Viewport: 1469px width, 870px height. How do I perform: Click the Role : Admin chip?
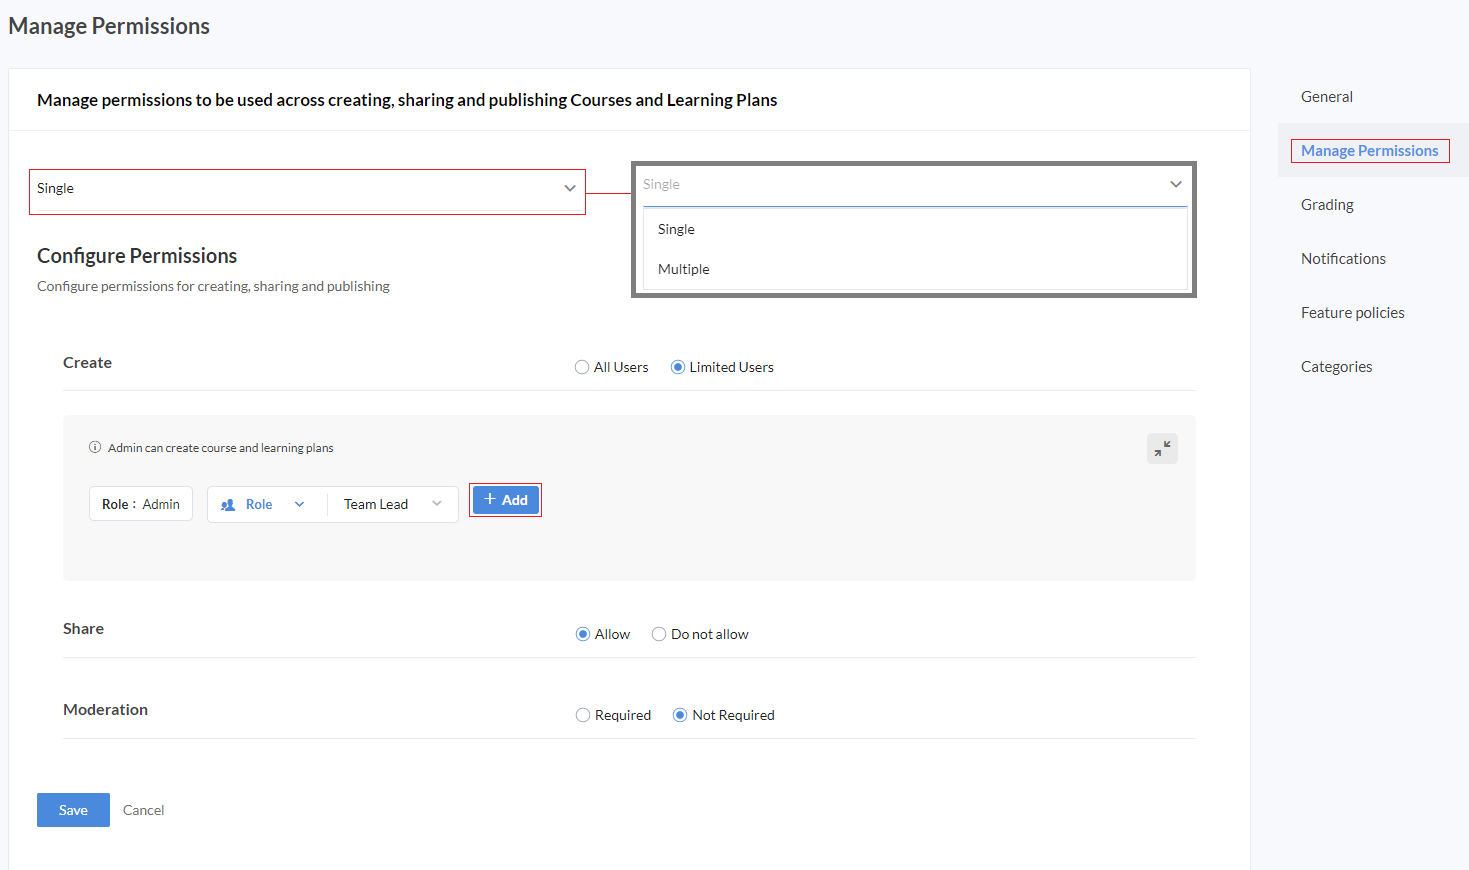click(141, 504)
